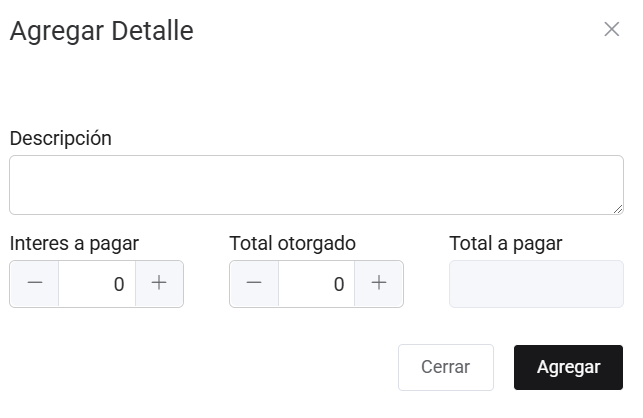
Task: Submit the detail using the dark Agregar button
Action: tap(568, 367)
